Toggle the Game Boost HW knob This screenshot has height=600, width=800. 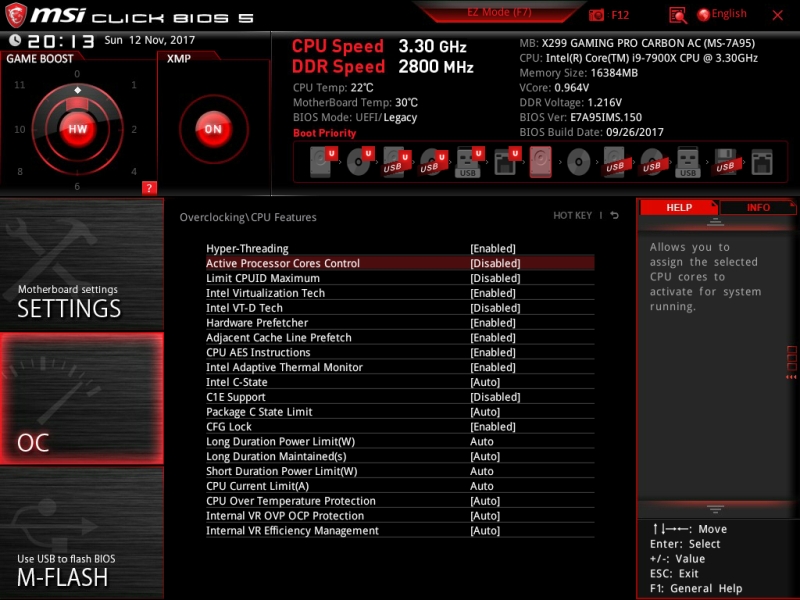click(78, 129)
